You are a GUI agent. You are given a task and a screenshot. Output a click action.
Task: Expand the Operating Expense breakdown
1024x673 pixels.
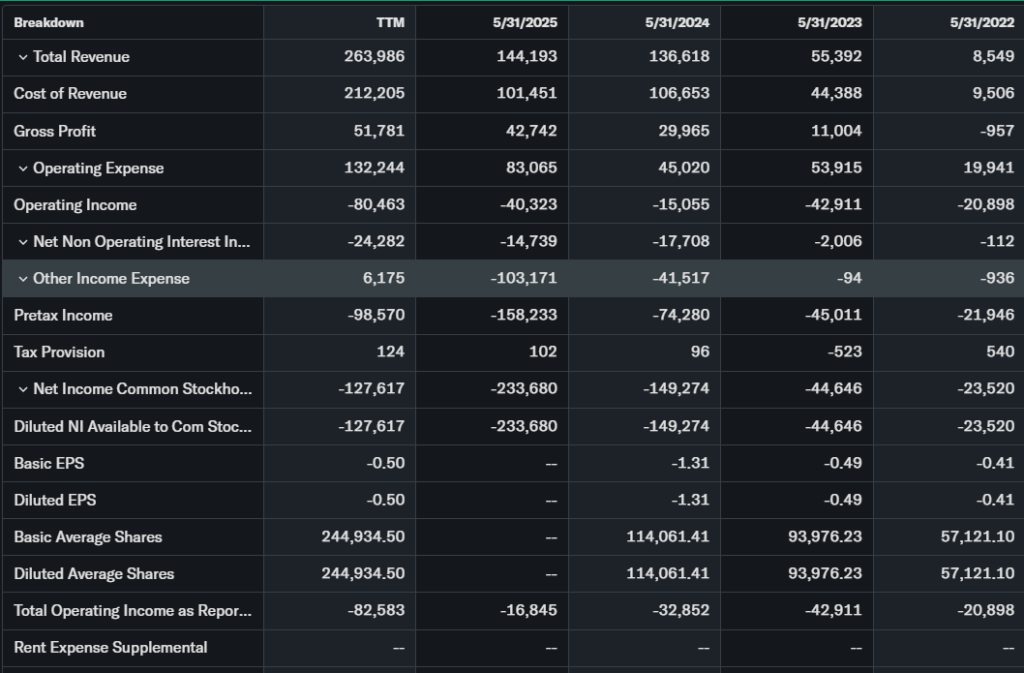pos(23,168)
